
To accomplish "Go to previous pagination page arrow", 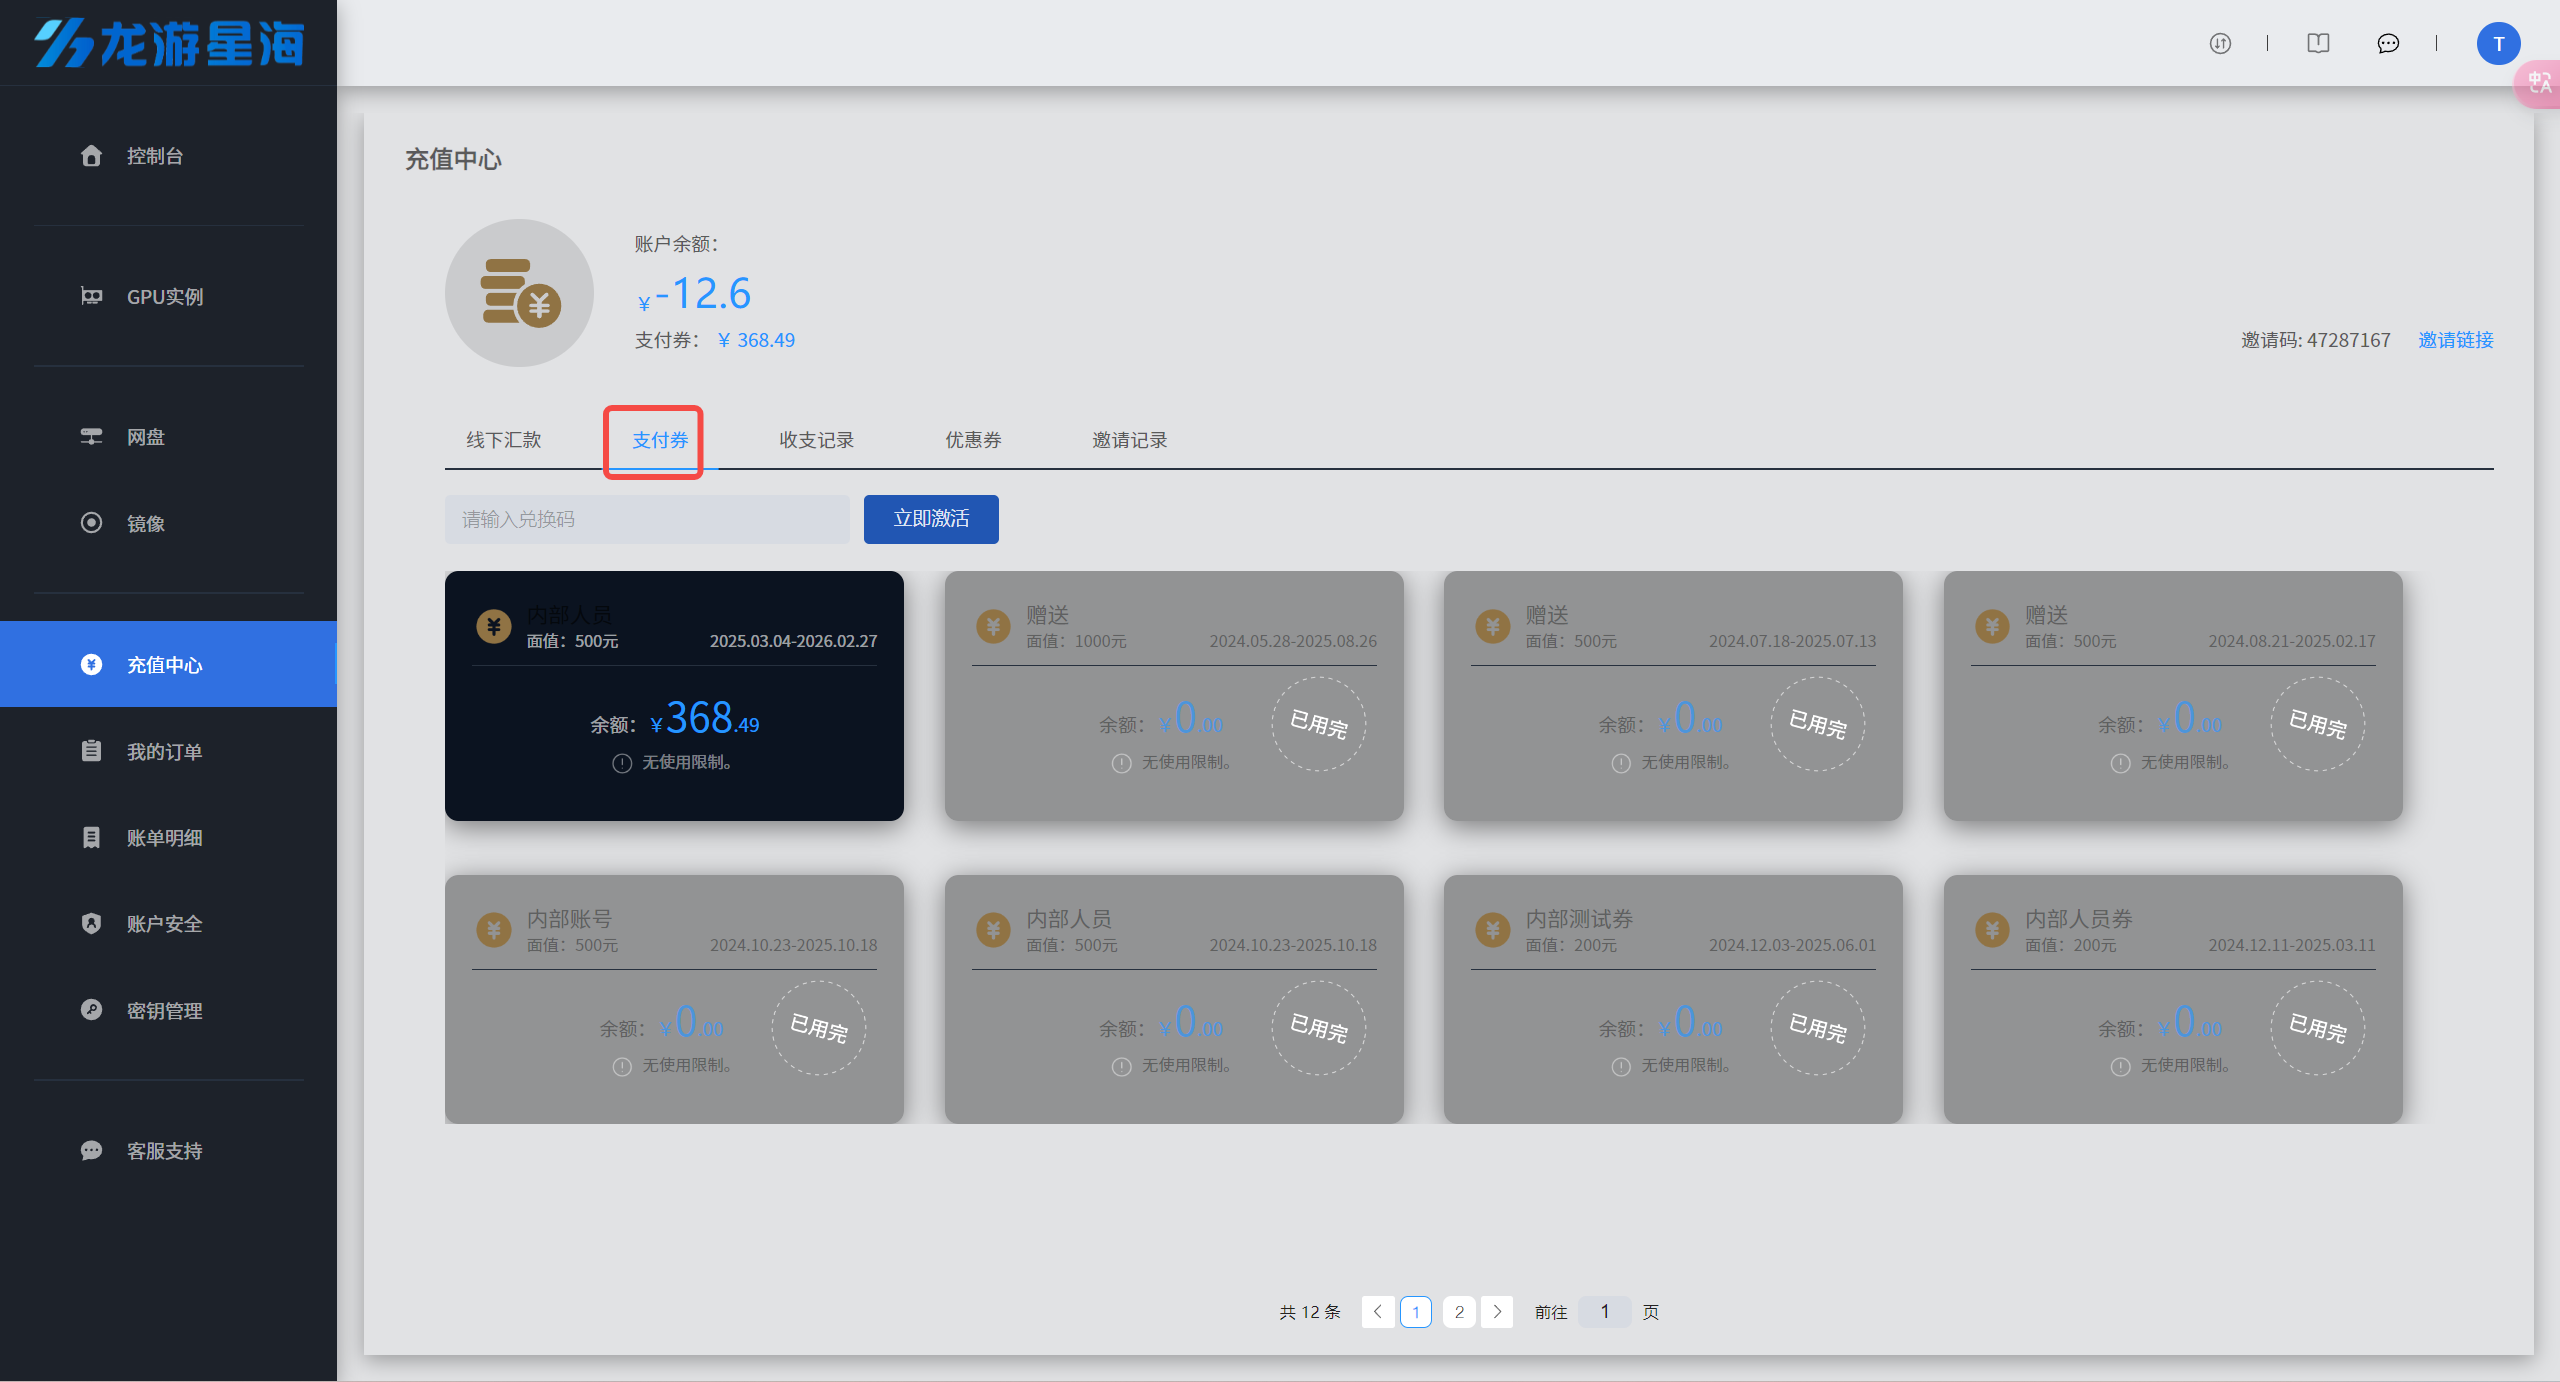I will click(1377, 1311).
